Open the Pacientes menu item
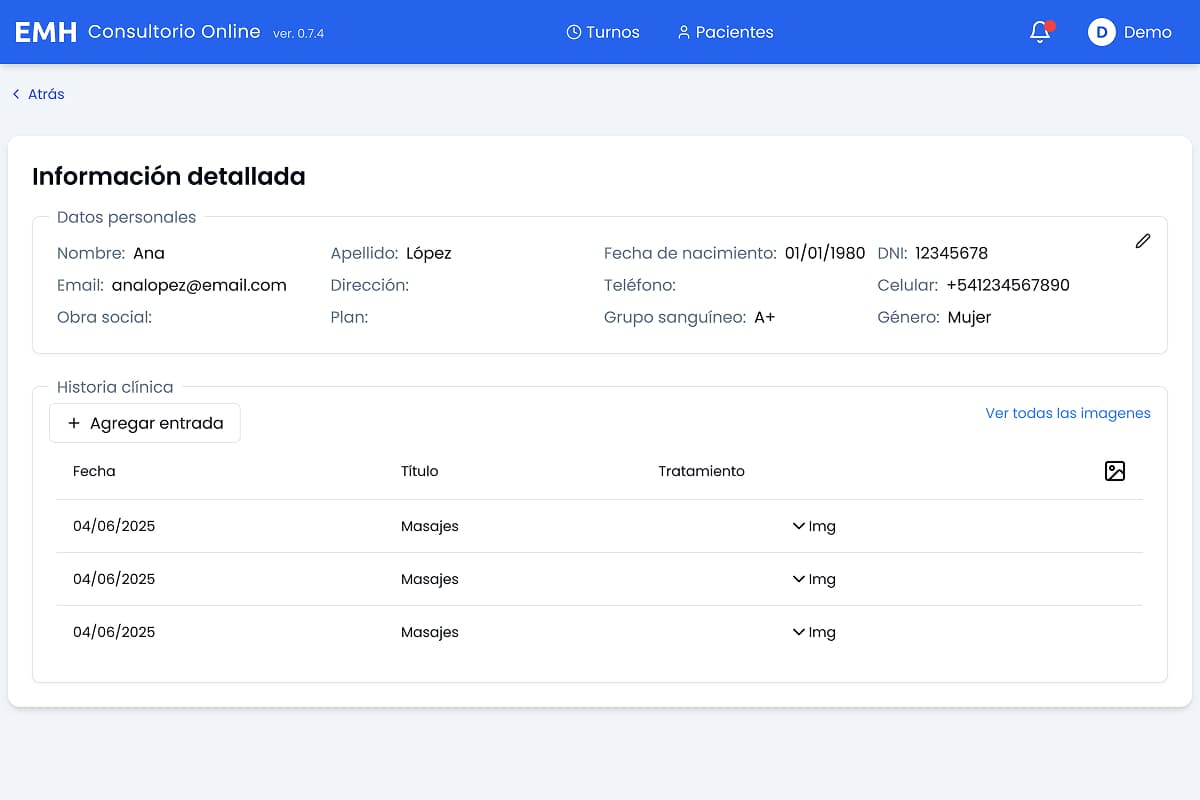The image size is (1200, 800). tap(734, 32)
